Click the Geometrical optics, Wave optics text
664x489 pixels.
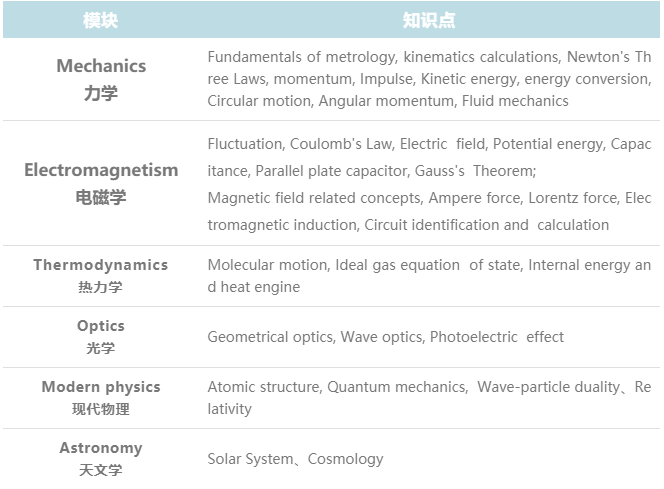(385, 337)
